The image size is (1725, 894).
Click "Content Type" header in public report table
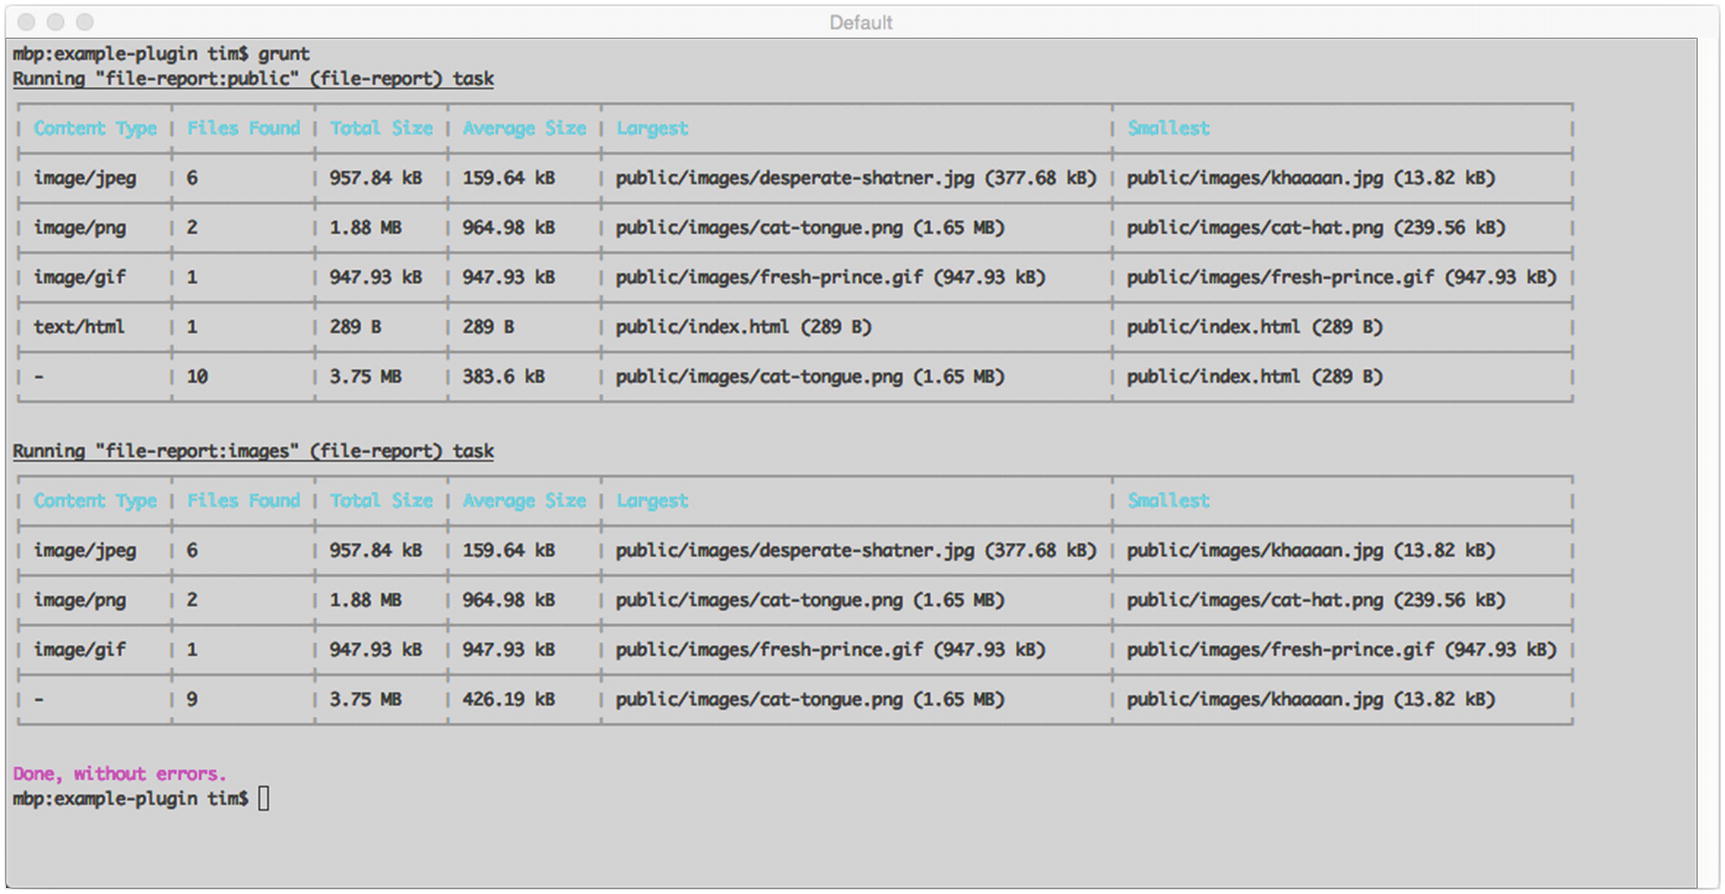click(x=95, y=128)
